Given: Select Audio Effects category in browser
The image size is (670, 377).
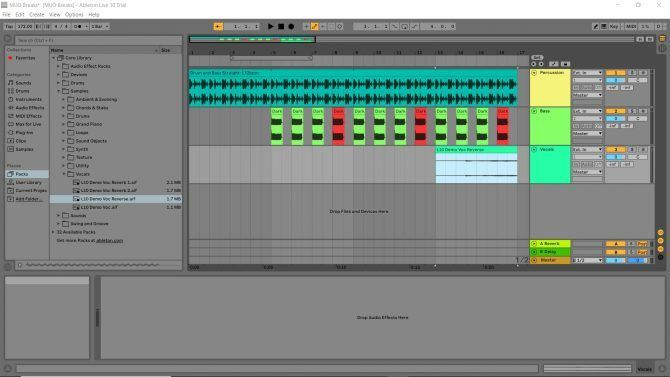Looking at the screenshot, I should (x=26, y=108).
